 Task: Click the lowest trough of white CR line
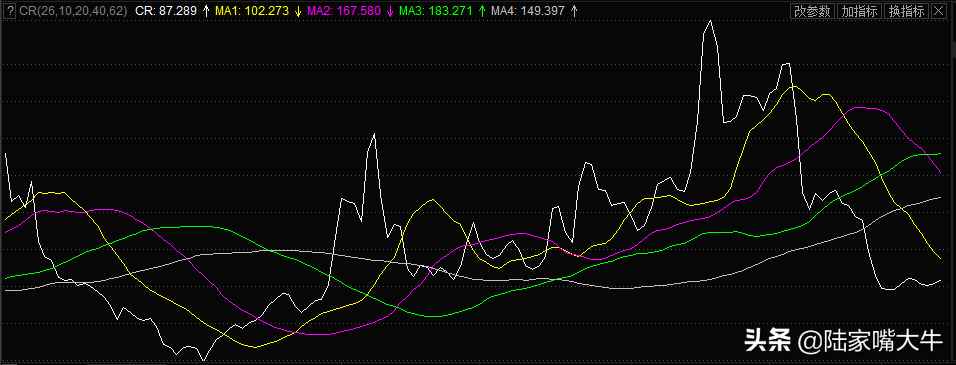pyautogui.click(x=204, y=360)
